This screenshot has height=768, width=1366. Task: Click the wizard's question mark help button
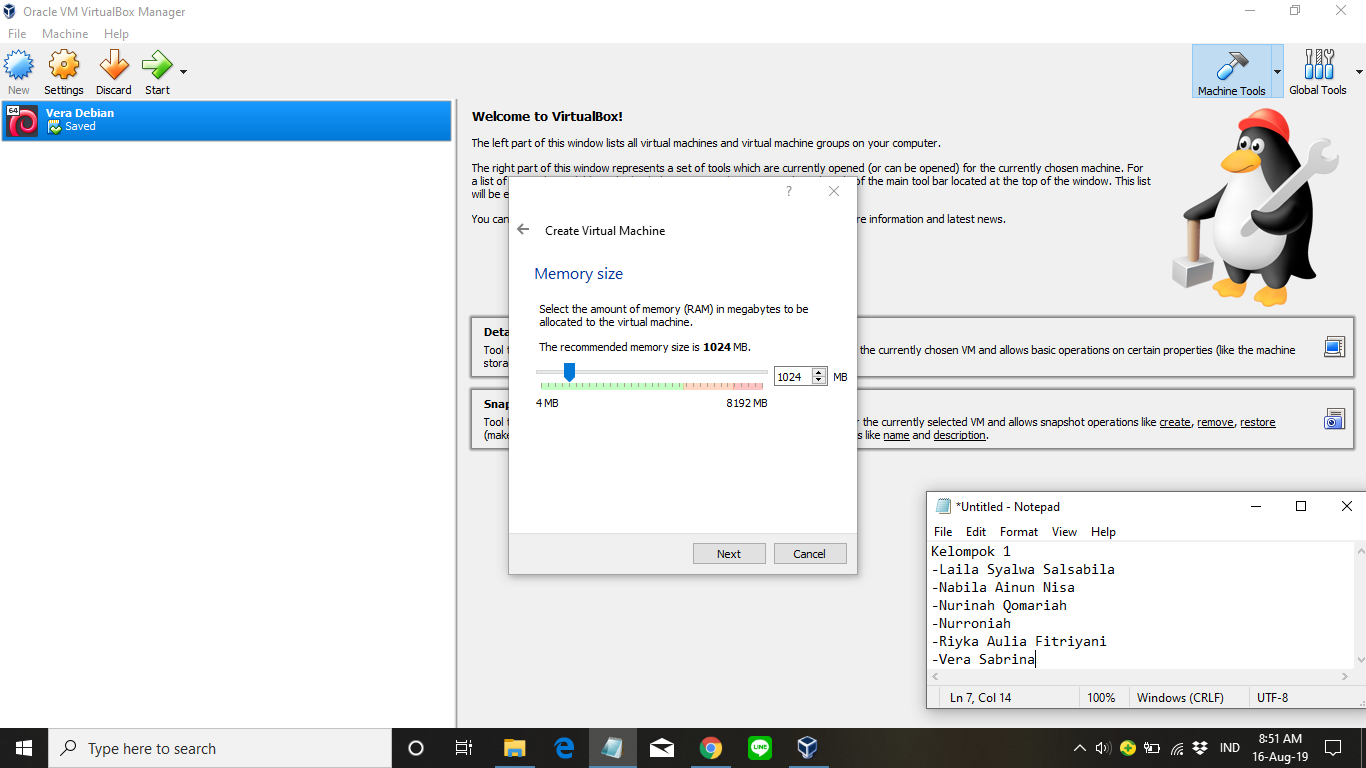(x=788, y=191)
